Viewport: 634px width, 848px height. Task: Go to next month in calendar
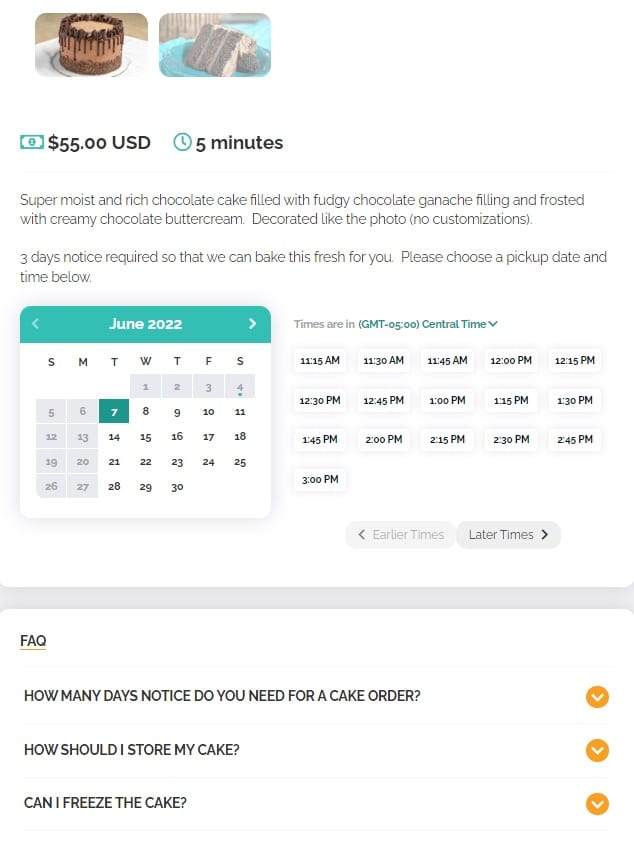click(252, 323)
